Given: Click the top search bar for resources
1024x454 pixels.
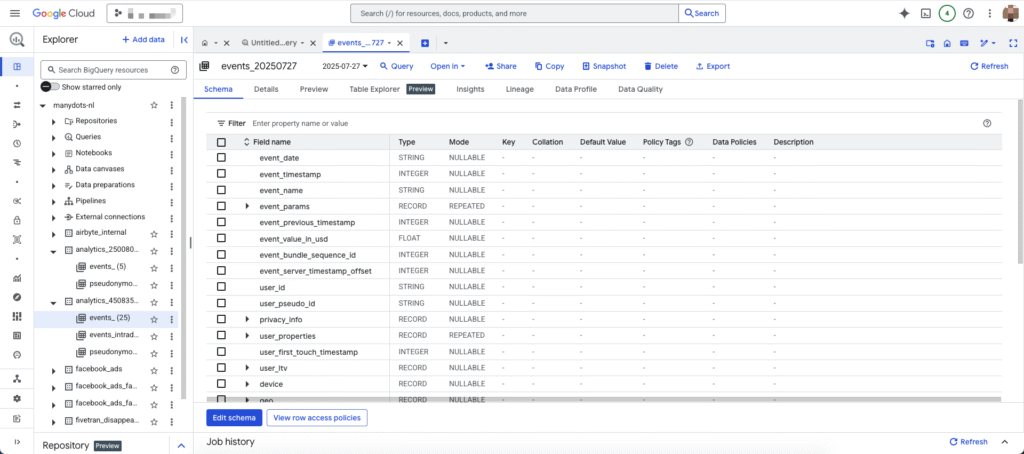Looking at the screenshot, I should tap(515, 13).
